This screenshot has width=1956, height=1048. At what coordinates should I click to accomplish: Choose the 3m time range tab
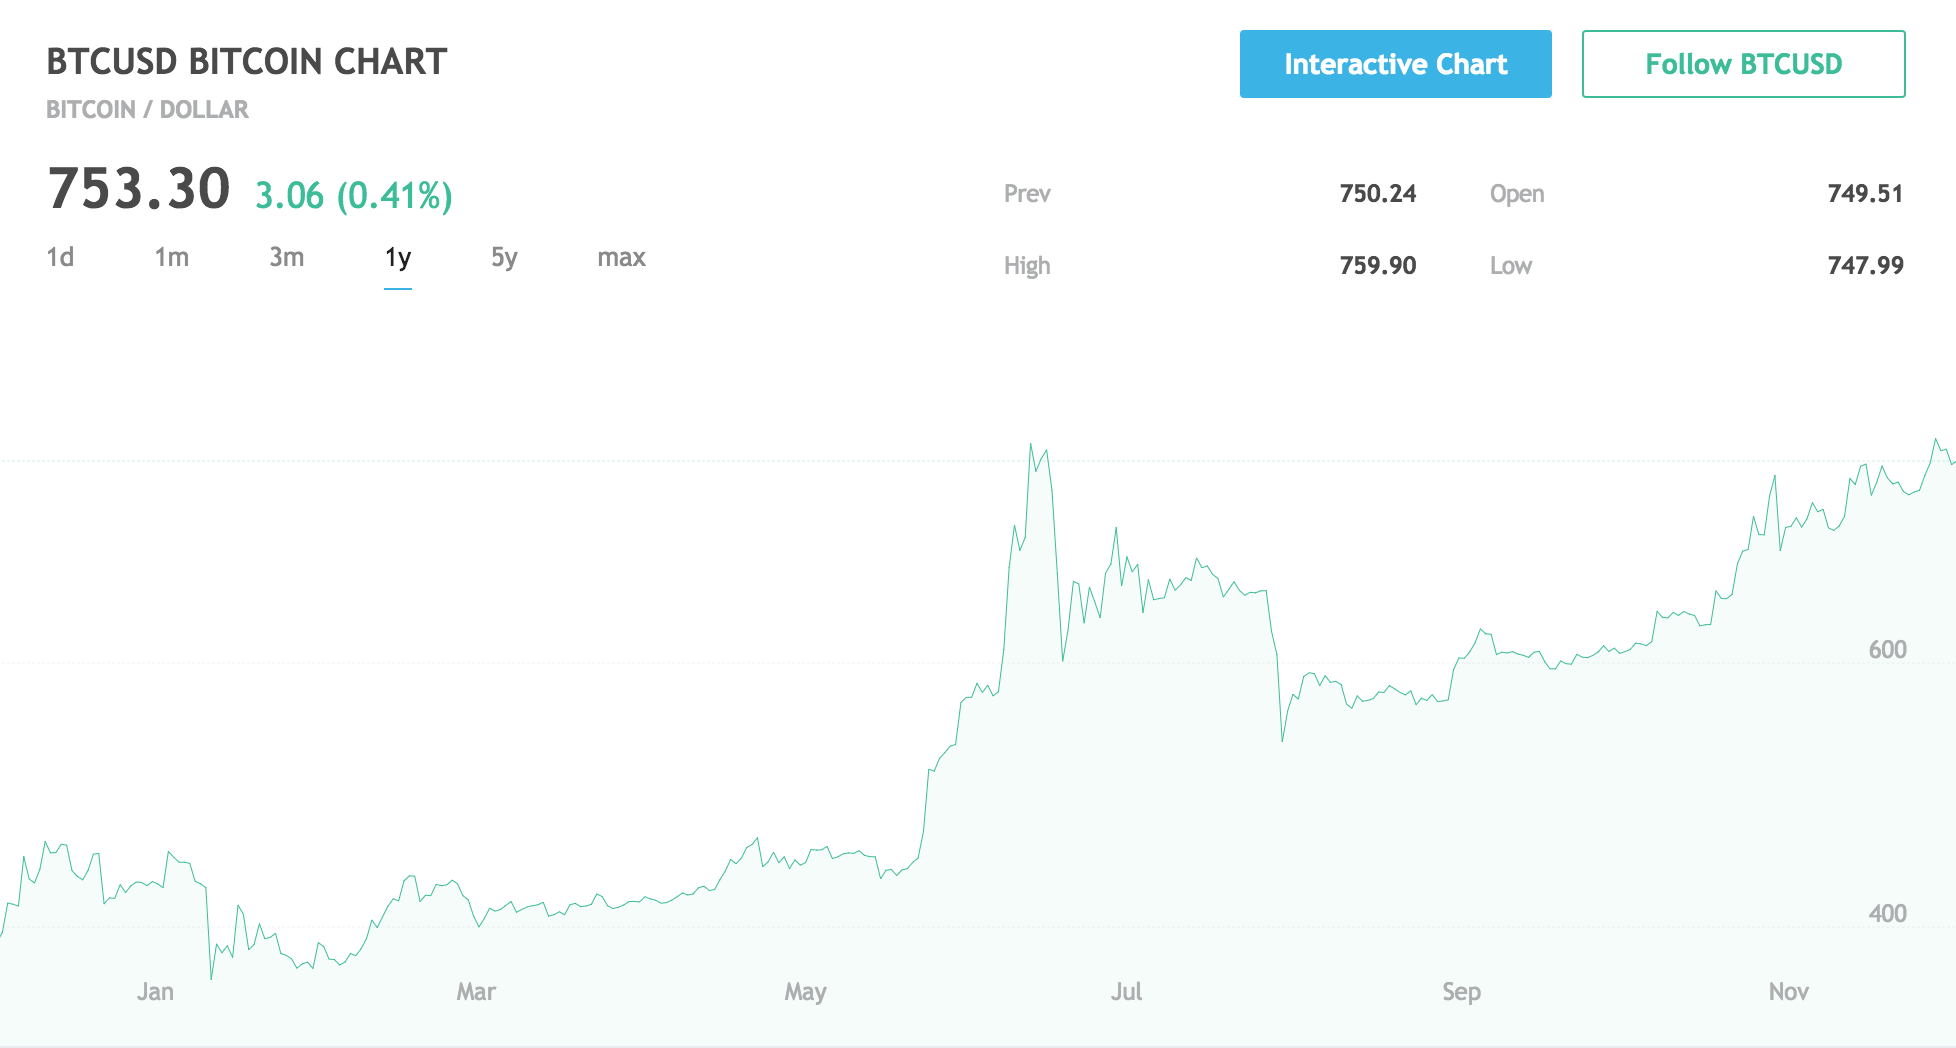point(287,258)
